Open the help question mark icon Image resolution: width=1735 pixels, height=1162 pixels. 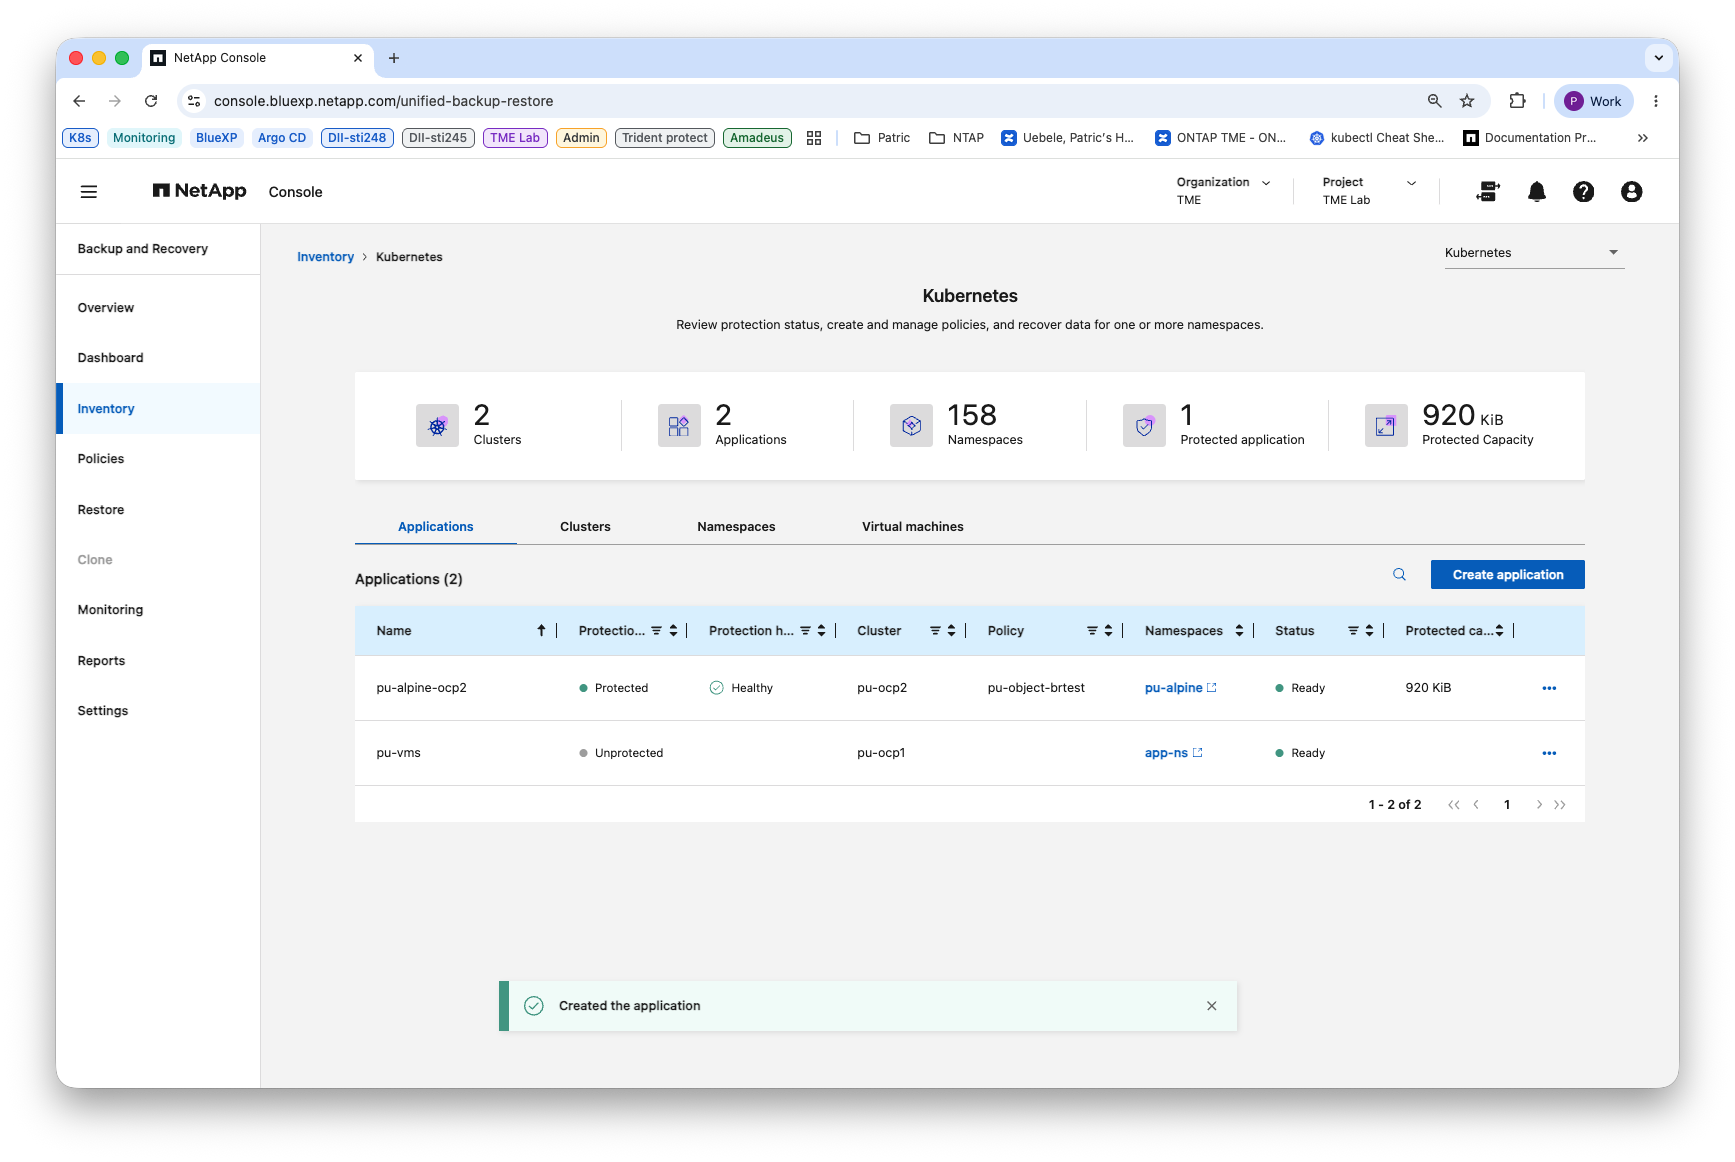[1583, 192]
